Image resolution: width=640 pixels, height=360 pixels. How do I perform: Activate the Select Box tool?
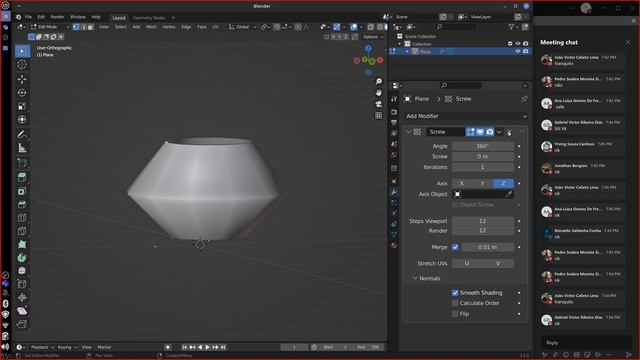tap(22, 51)
